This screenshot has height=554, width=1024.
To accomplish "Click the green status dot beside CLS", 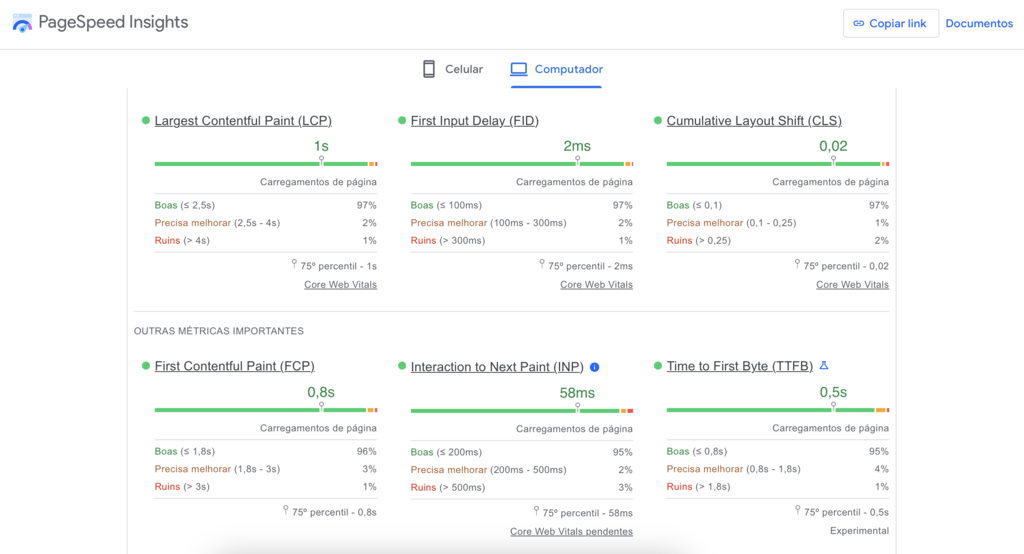I will coord(658,120).
